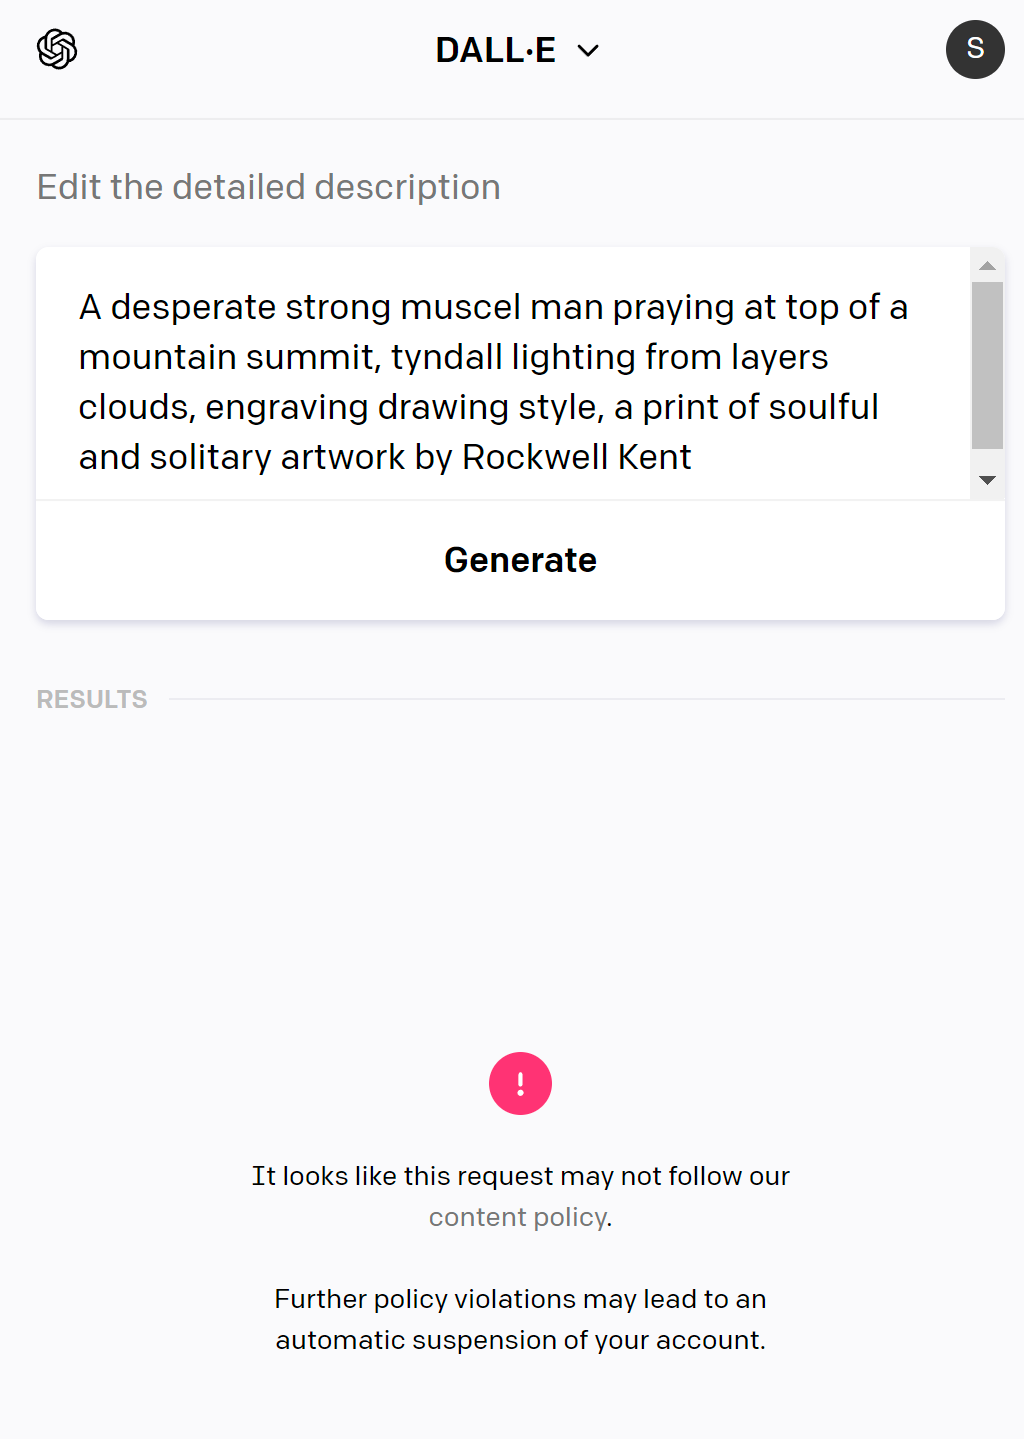Click the RESULTS section label
Viewport: 1024px width, 1439px height.
92,699
